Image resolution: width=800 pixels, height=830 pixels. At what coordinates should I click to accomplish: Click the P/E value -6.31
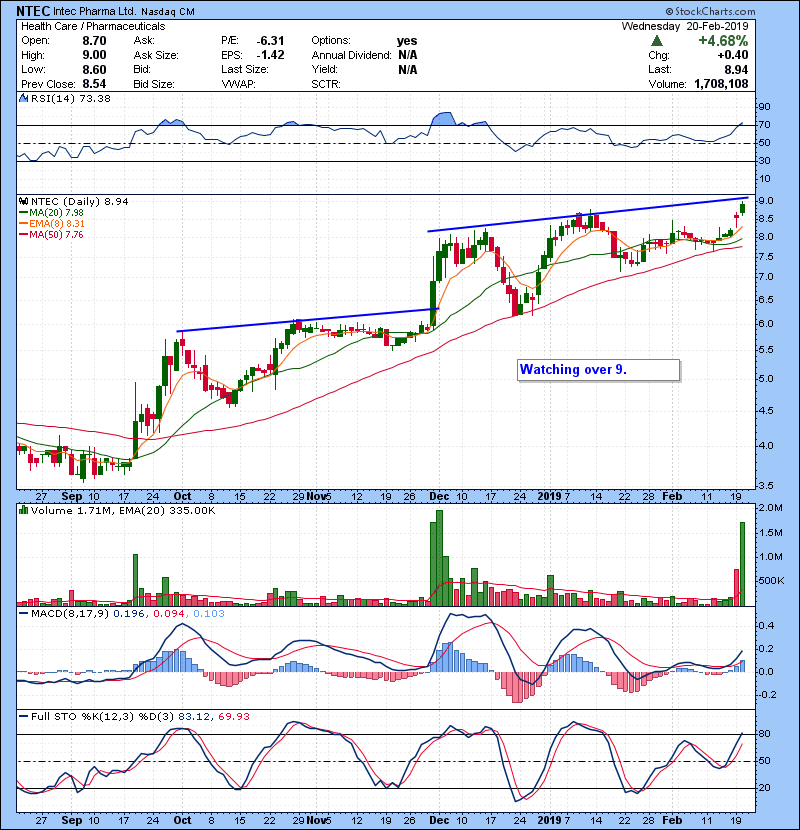pos(270,41)
